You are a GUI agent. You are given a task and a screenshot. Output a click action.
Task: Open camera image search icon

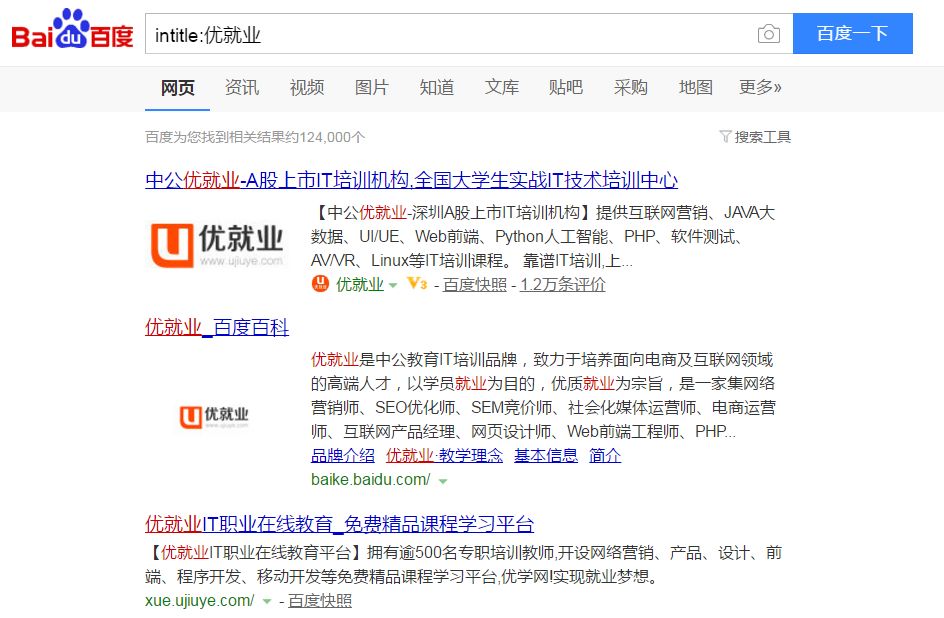coord(768,34)
